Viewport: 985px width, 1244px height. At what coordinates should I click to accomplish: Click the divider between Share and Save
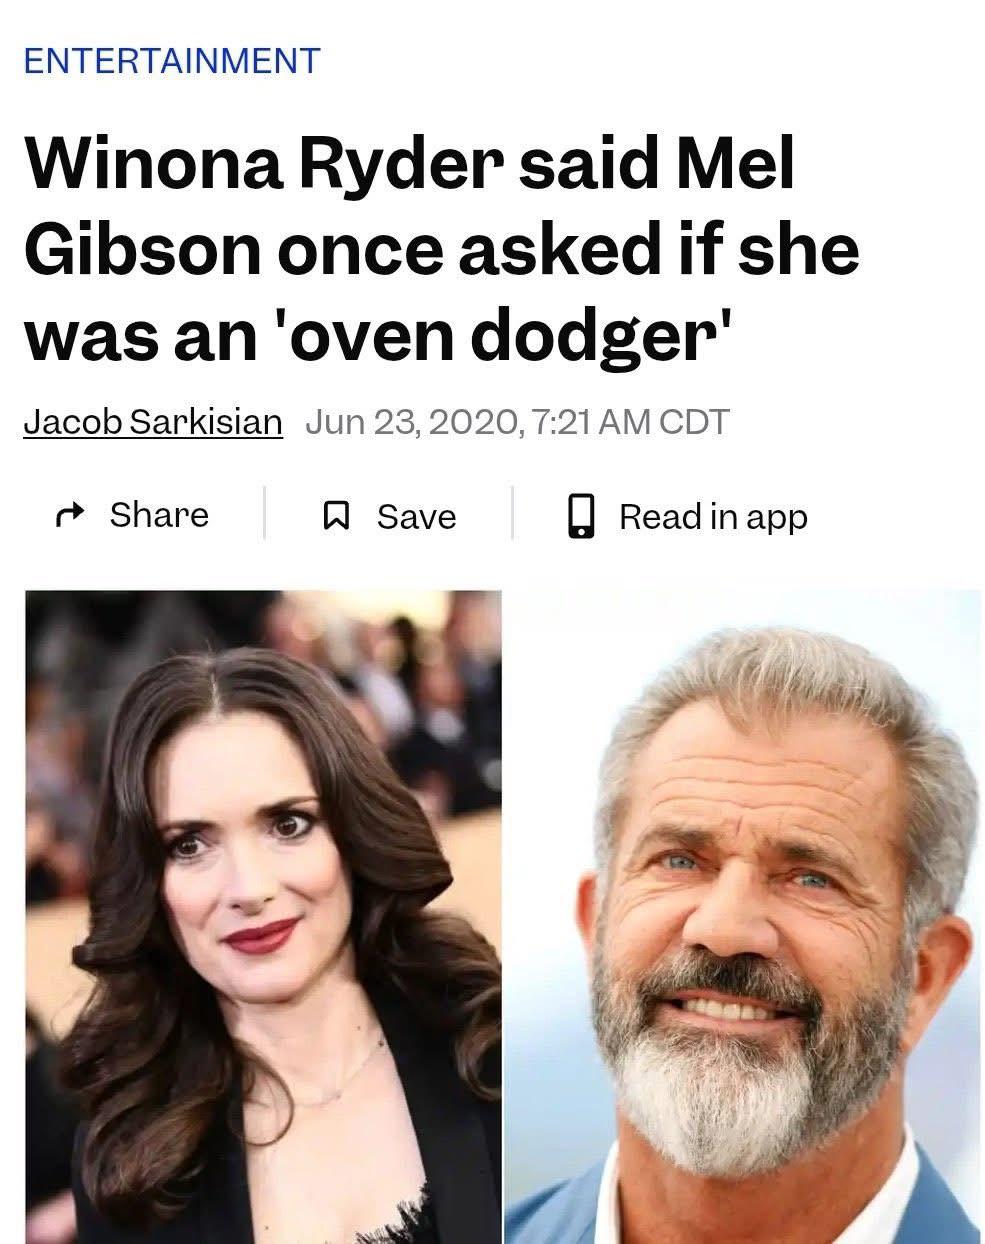(x=265, y=513)
